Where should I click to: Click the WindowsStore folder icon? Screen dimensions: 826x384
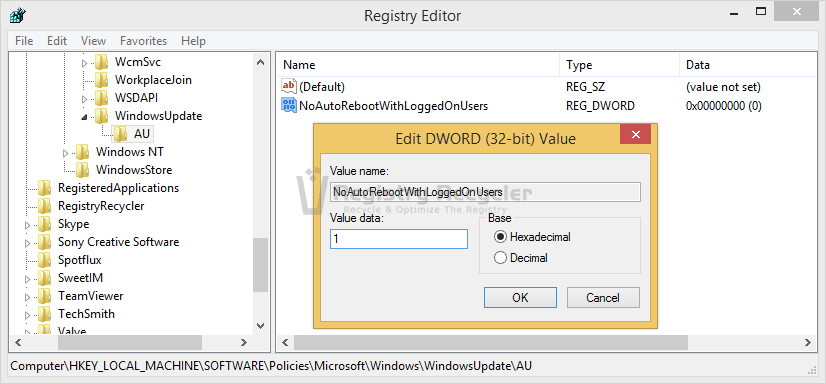click(x=83, y=170)
